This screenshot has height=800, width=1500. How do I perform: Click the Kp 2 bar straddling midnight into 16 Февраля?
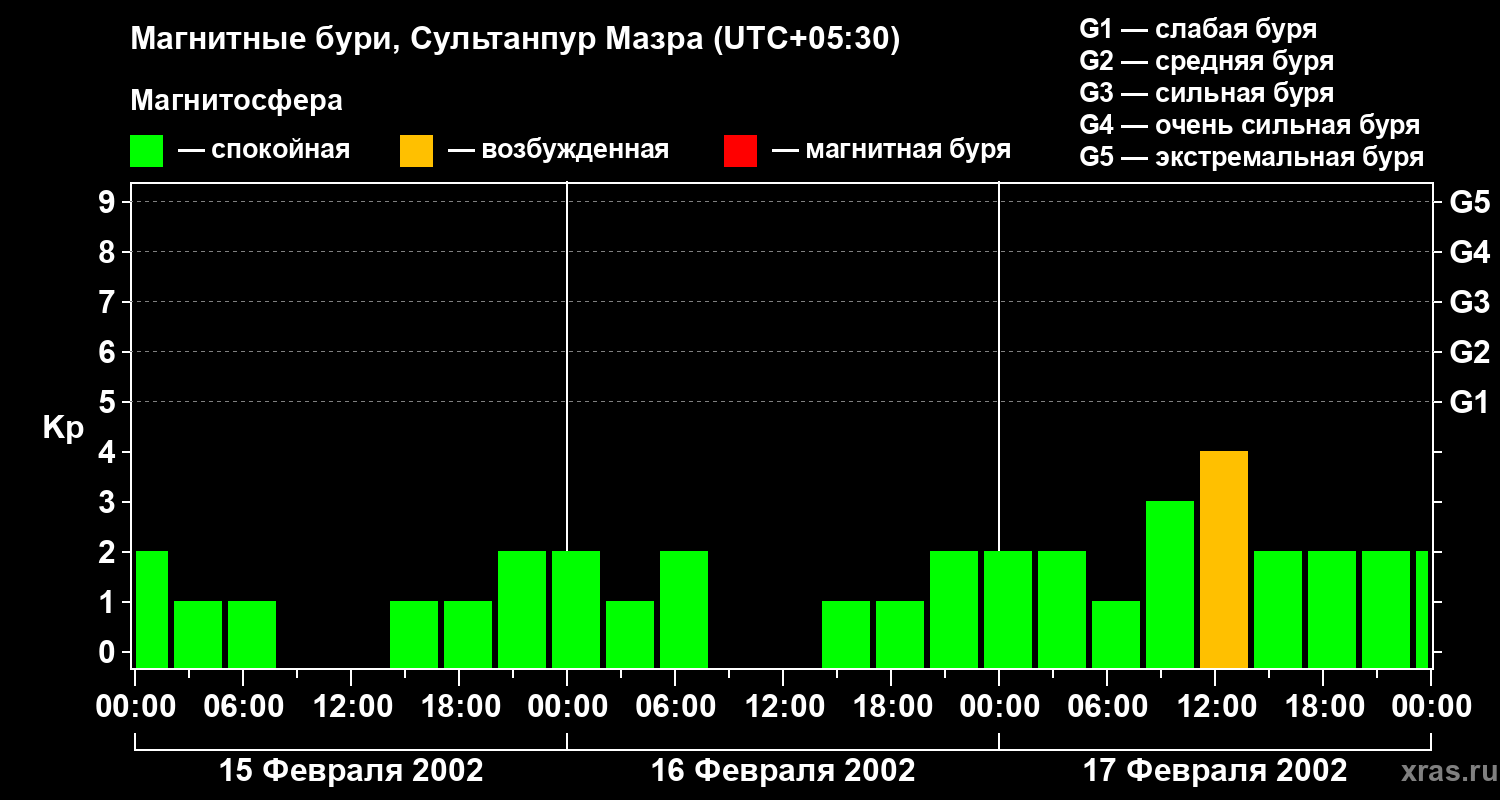576,610
